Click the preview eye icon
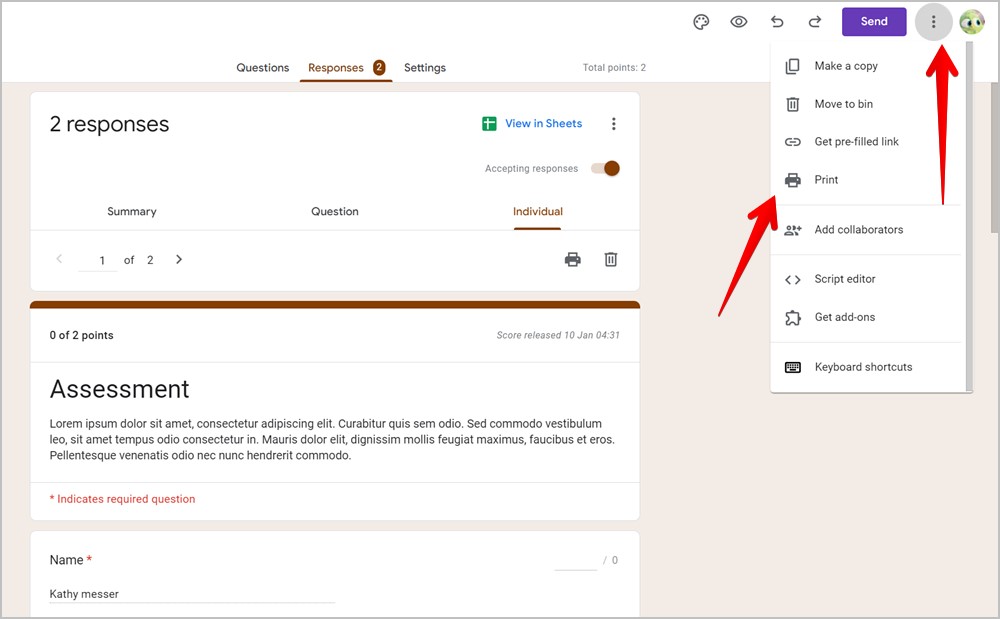 pyautogui.click(x=739, y=22)
